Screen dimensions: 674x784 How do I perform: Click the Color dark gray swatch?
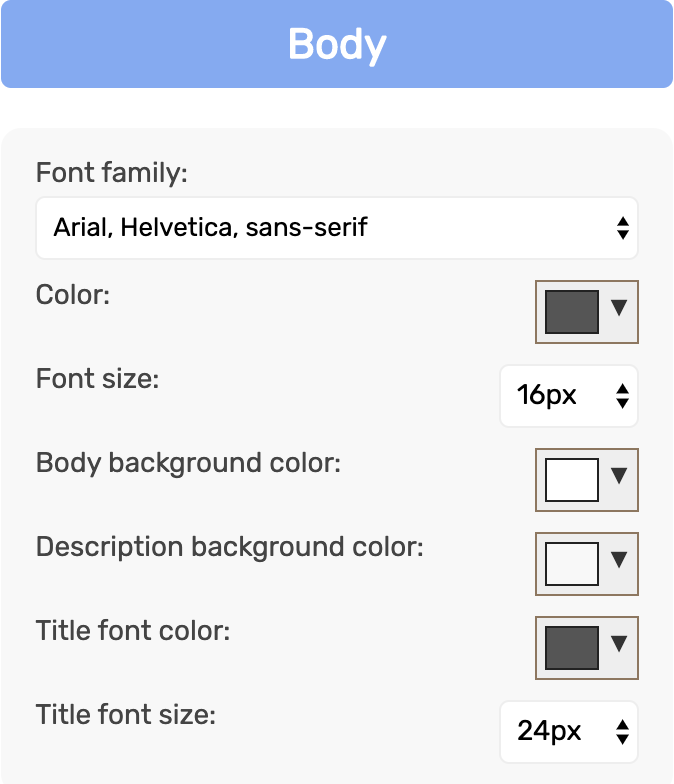point(572,312)
